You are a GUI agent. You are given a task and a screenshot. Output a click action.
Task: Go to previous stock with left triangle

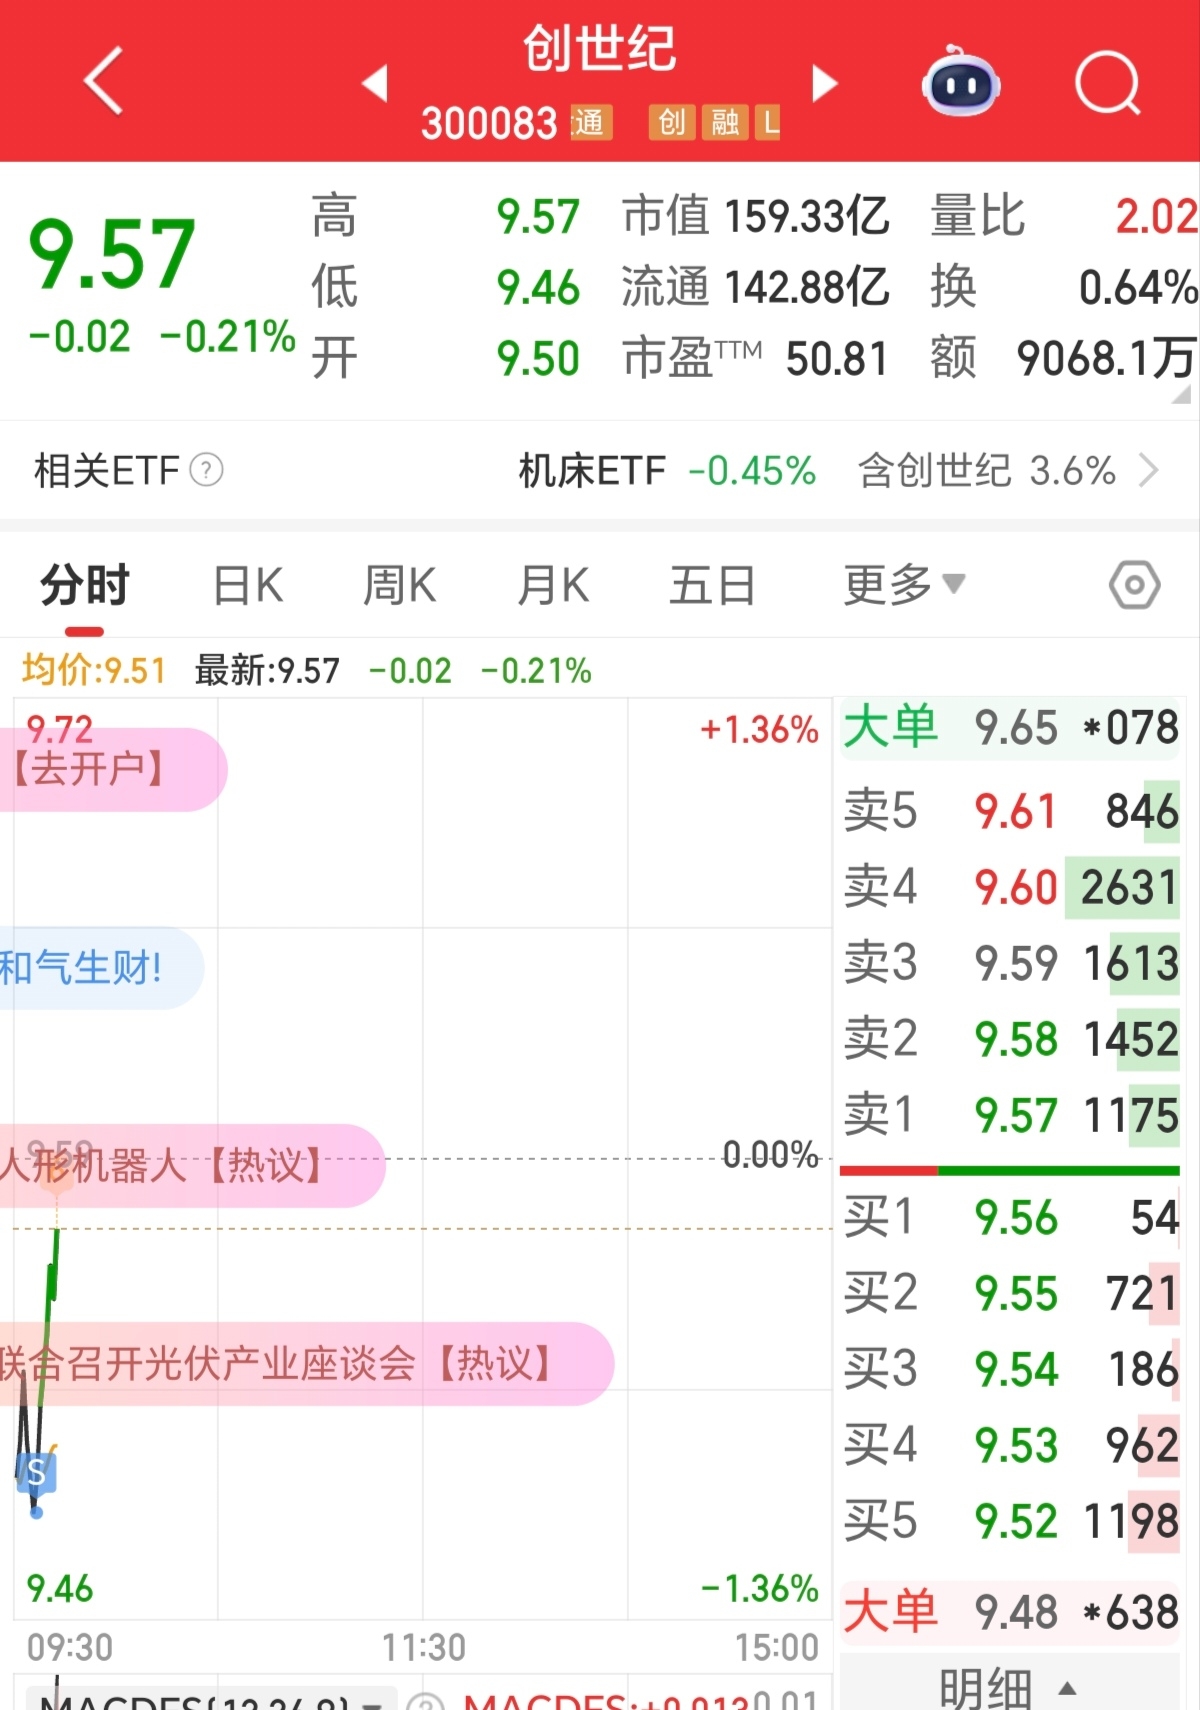[375, 83]
